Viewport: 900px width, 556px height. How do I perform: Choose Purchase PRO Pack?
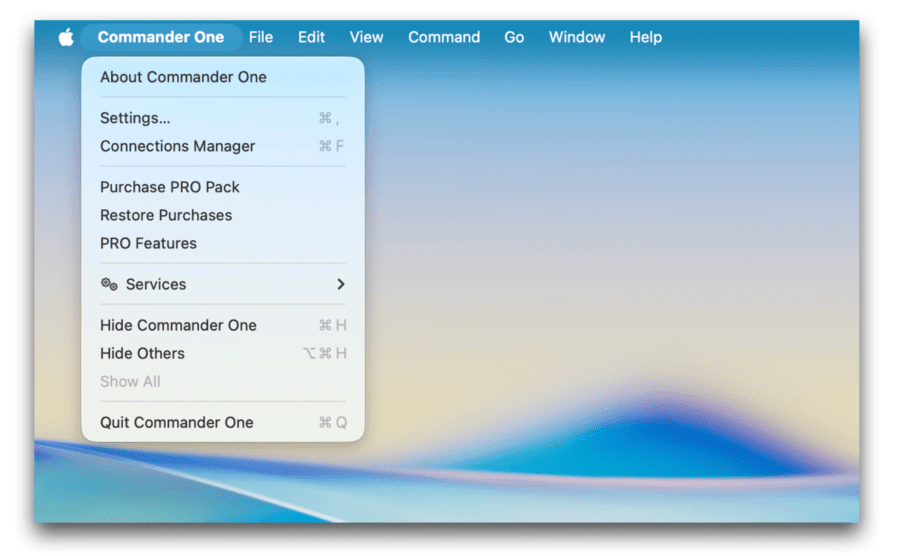pos(223,187)
